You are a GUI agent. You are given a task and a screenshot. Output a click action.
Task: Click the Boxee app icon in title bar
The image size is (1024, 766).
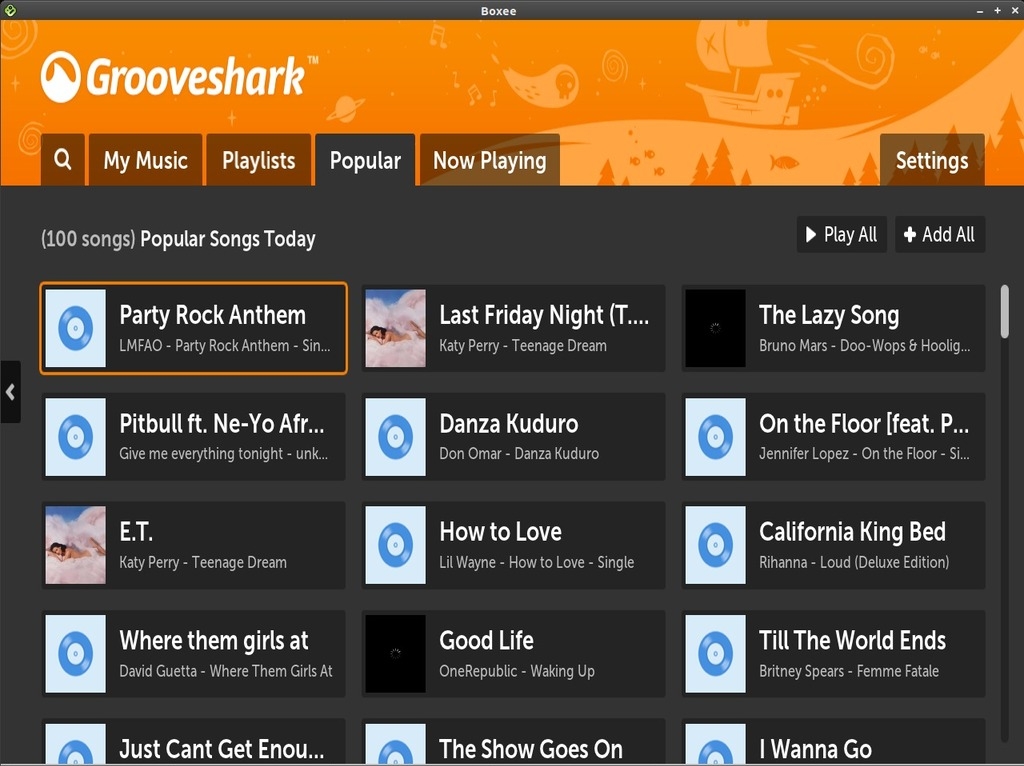point(10,10)
